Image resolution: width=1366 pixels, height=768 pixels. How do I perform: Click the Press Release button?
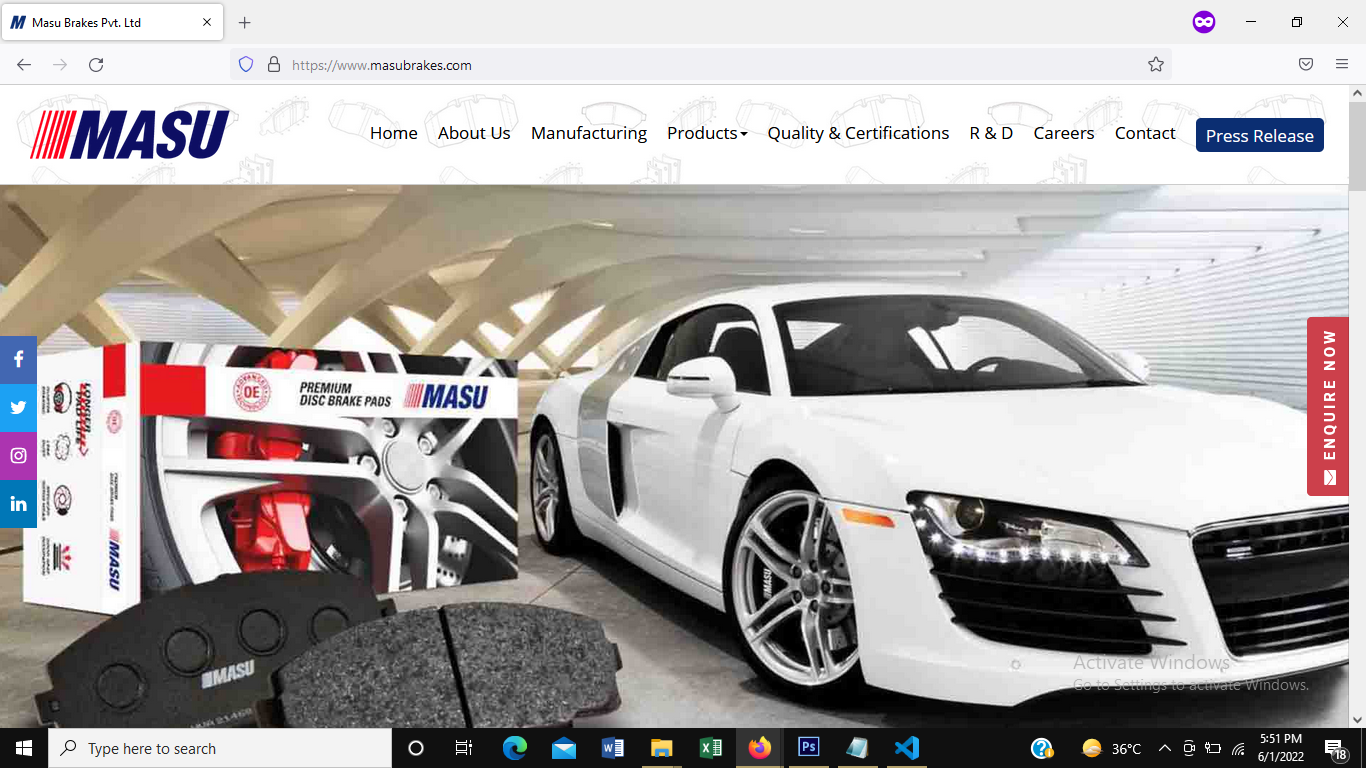(1260, 135)
